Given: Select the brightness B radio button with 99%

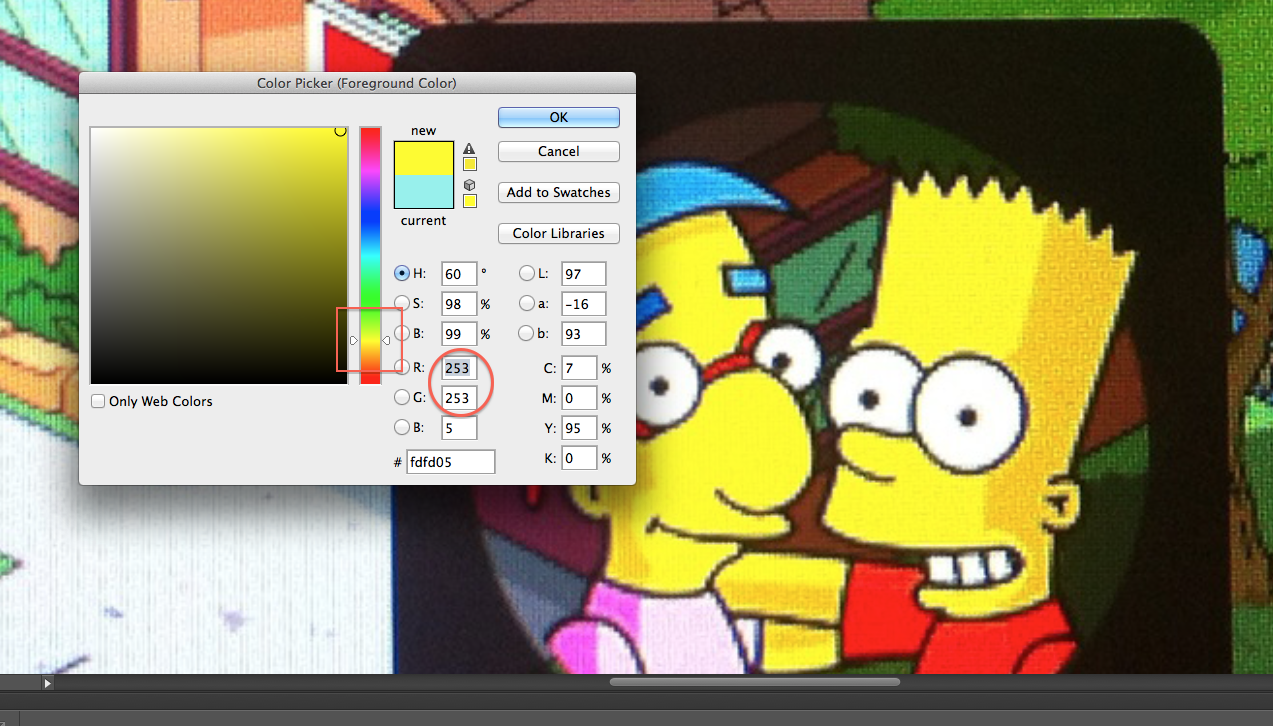Looking at the screenshot, I should [x=402, y=333].
